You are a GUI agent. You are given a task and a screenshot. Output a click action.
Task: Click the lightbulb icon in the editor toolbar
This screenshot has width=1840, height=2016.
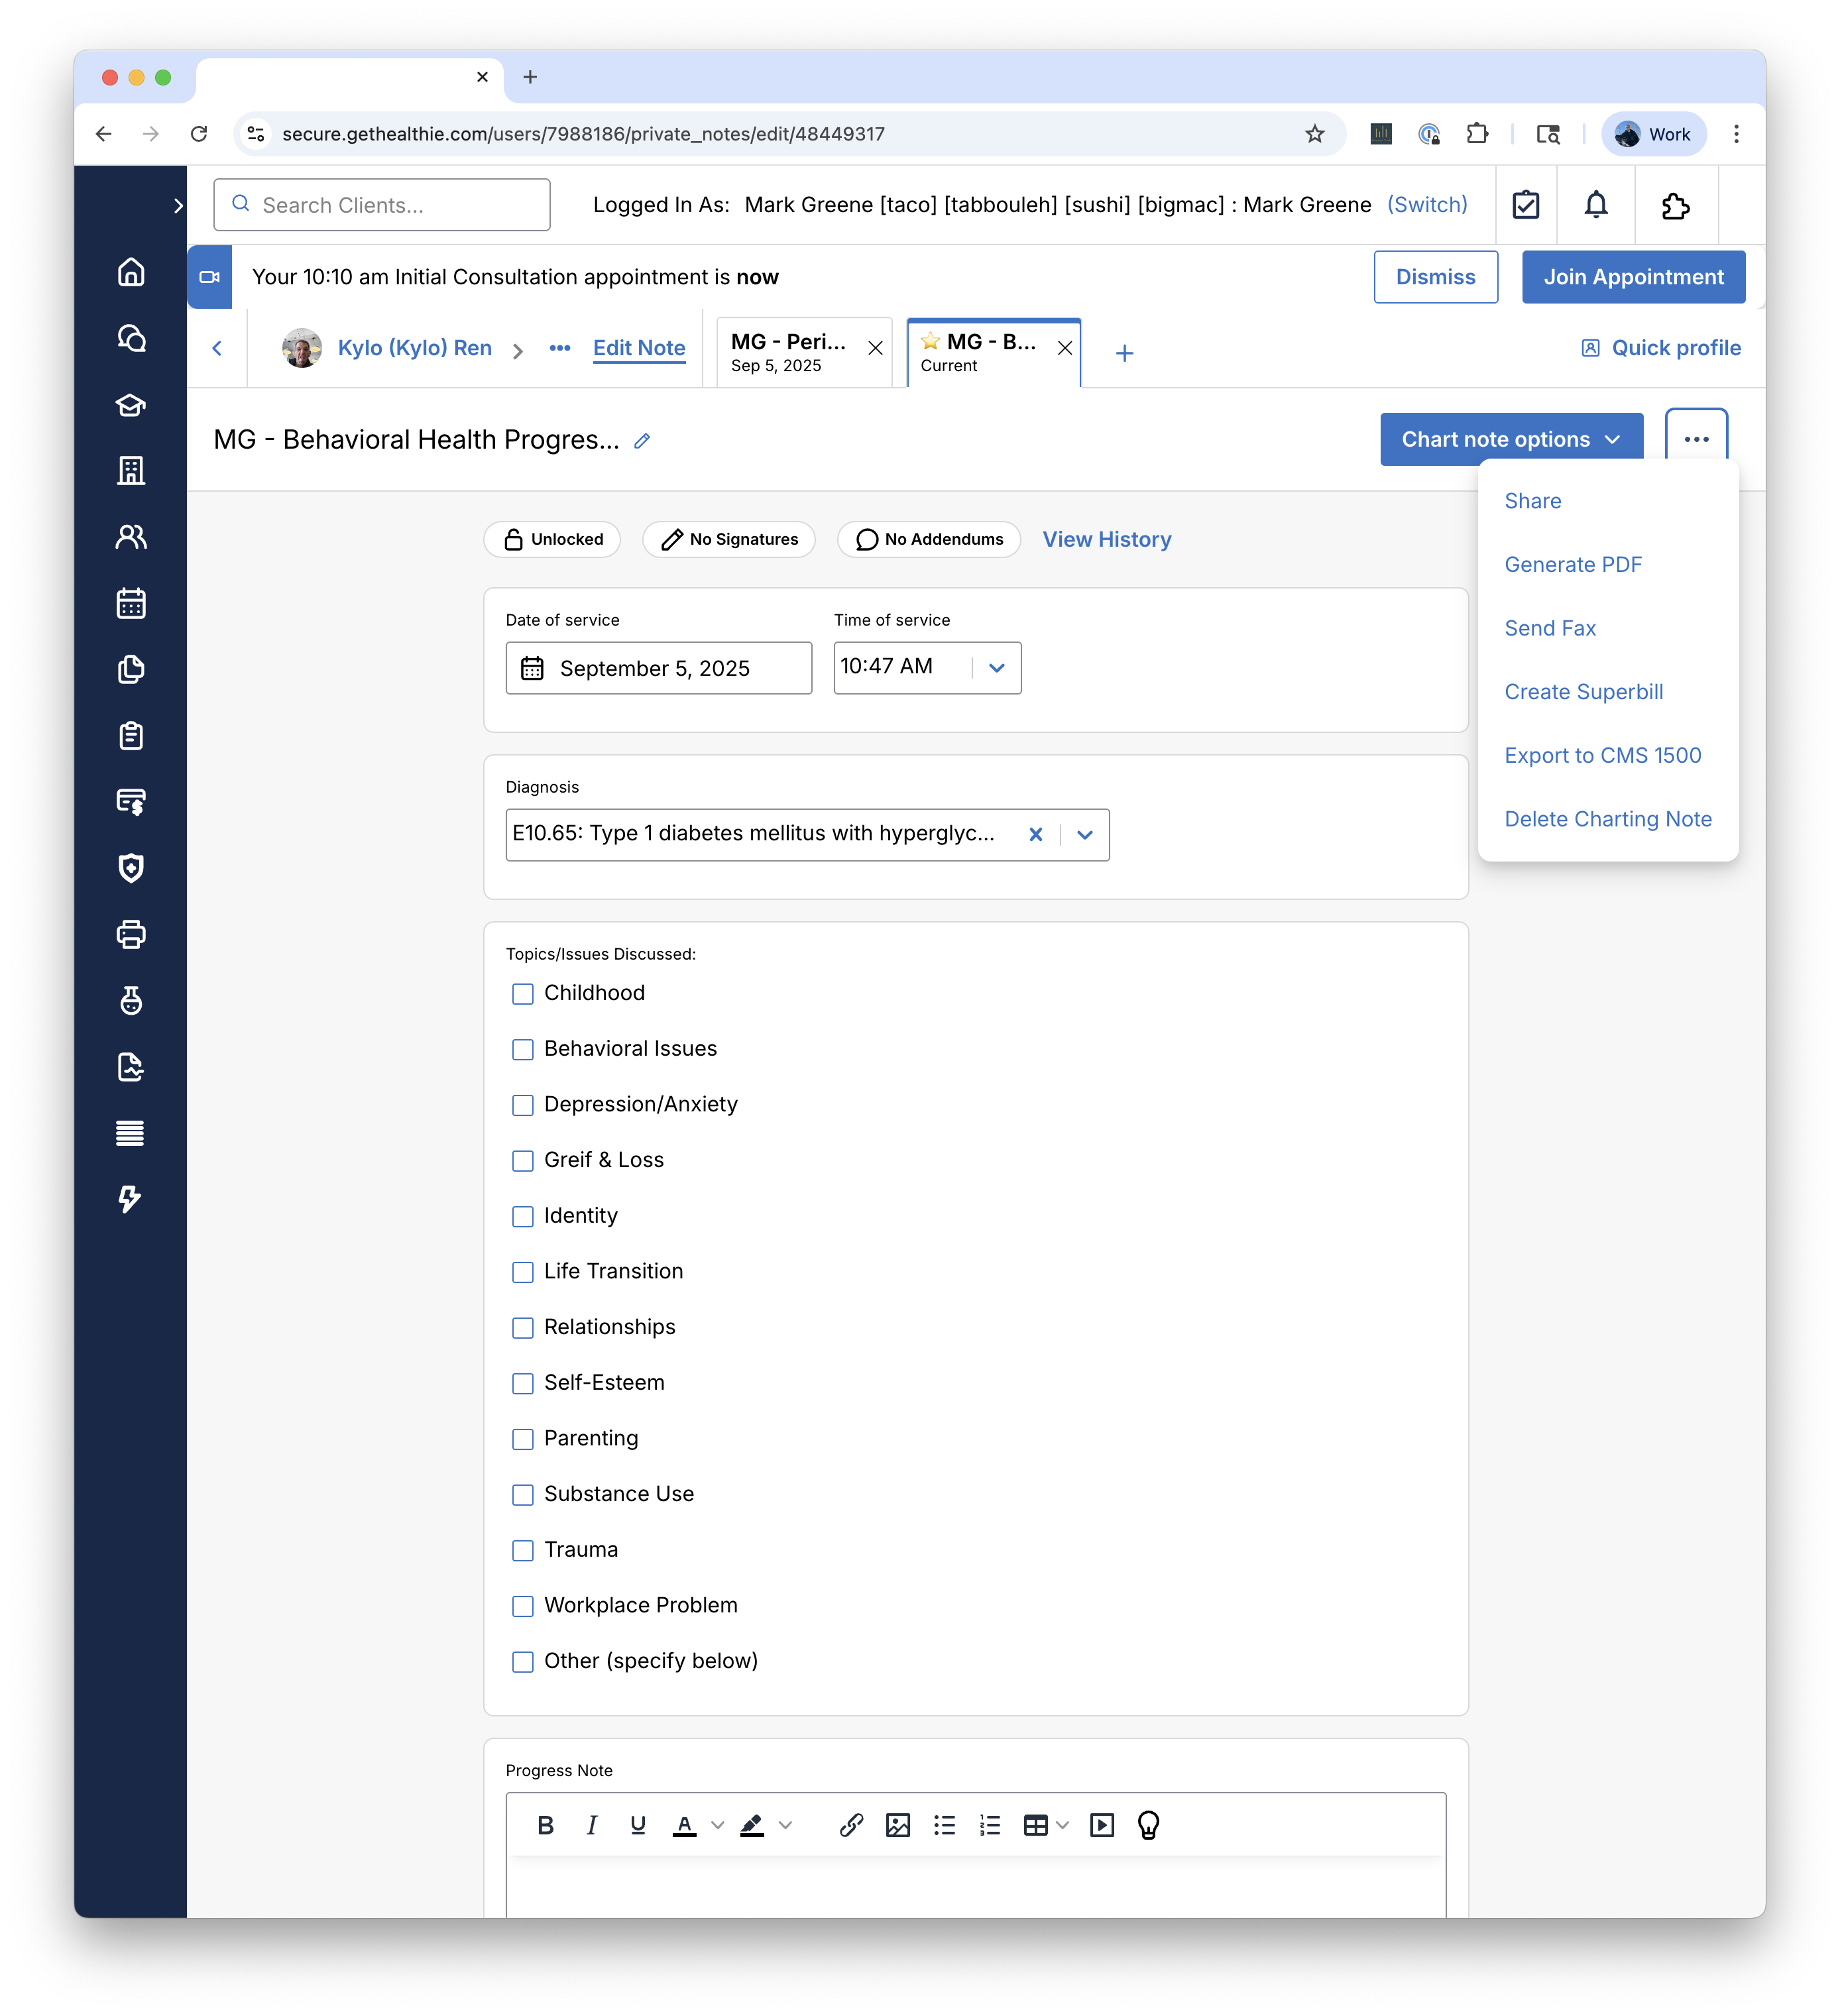click(x=1148, y=1825)
